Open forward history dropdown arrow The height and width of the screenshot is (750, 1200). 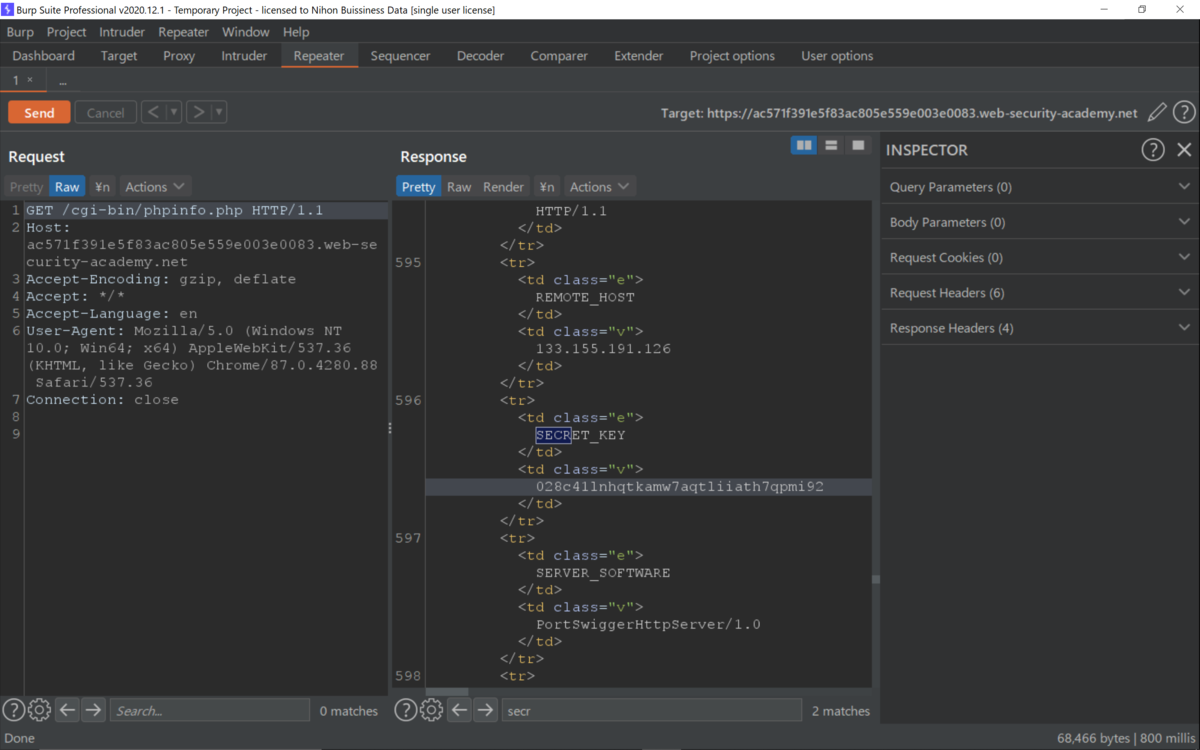click(x=219, y=112)
